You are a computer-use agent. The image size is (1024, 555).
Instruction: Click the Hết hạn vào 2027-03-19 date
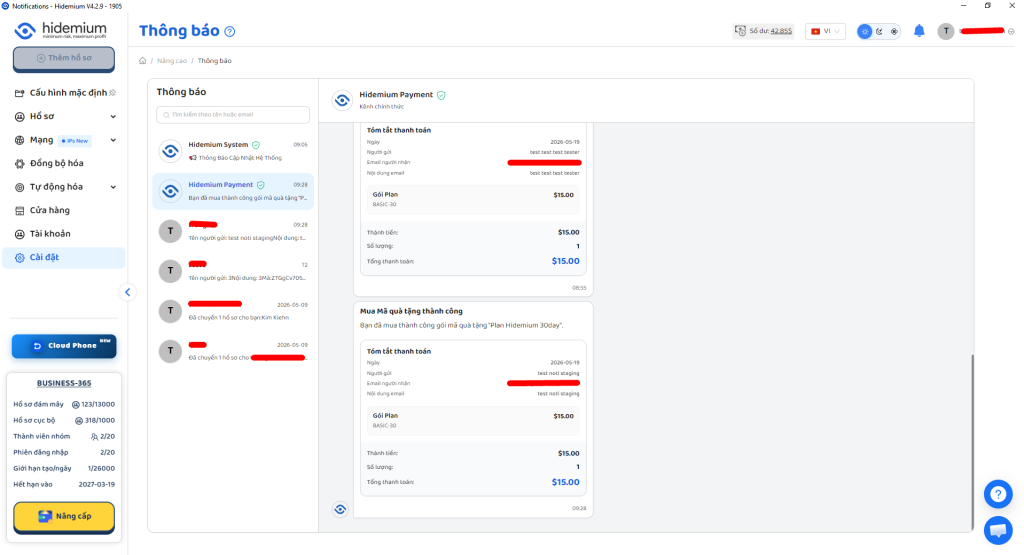pos(97,484)
